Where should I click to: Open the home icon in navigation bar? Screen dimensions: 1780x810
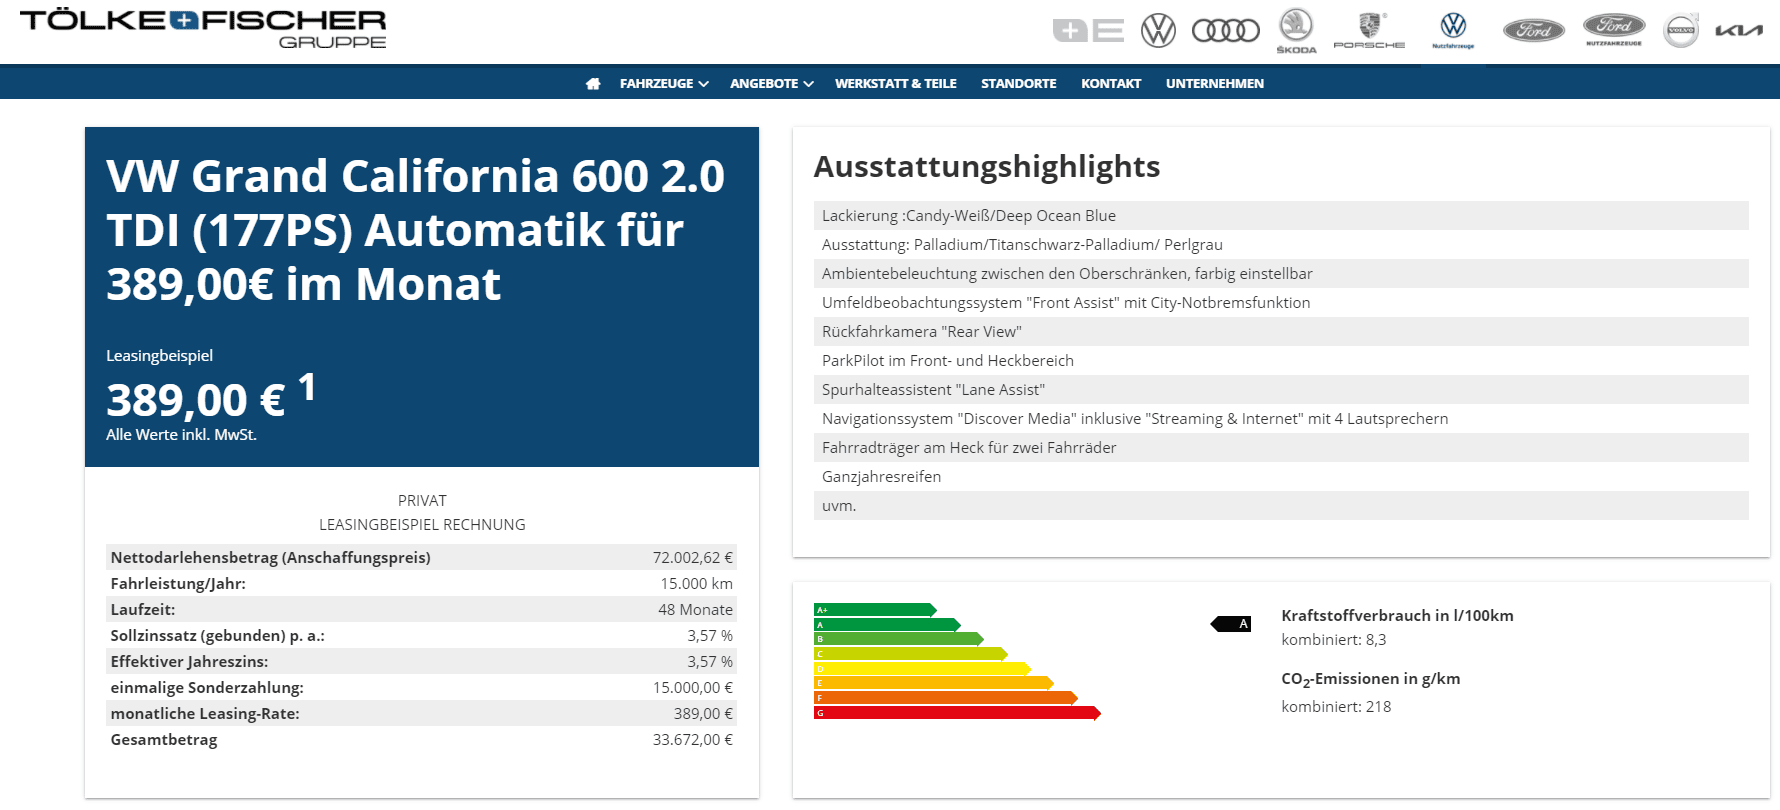(x=593, y=84)
